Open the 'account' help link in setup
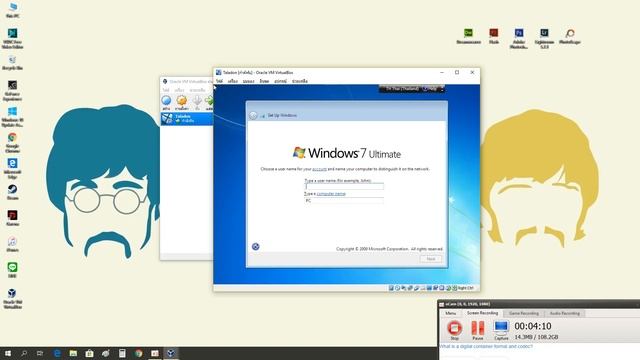This screenshot has width=640, height=360. [x=319, y=169]
